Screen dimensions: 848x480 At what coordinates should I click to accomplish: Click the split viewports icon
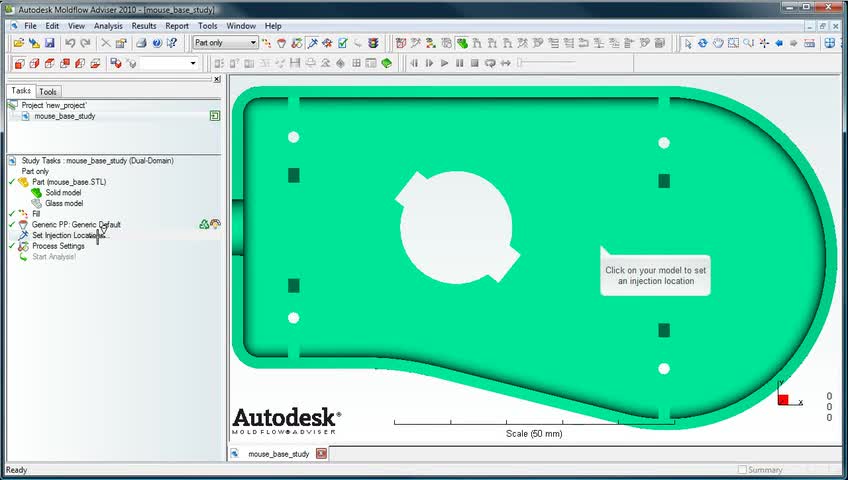pos(830,43)
